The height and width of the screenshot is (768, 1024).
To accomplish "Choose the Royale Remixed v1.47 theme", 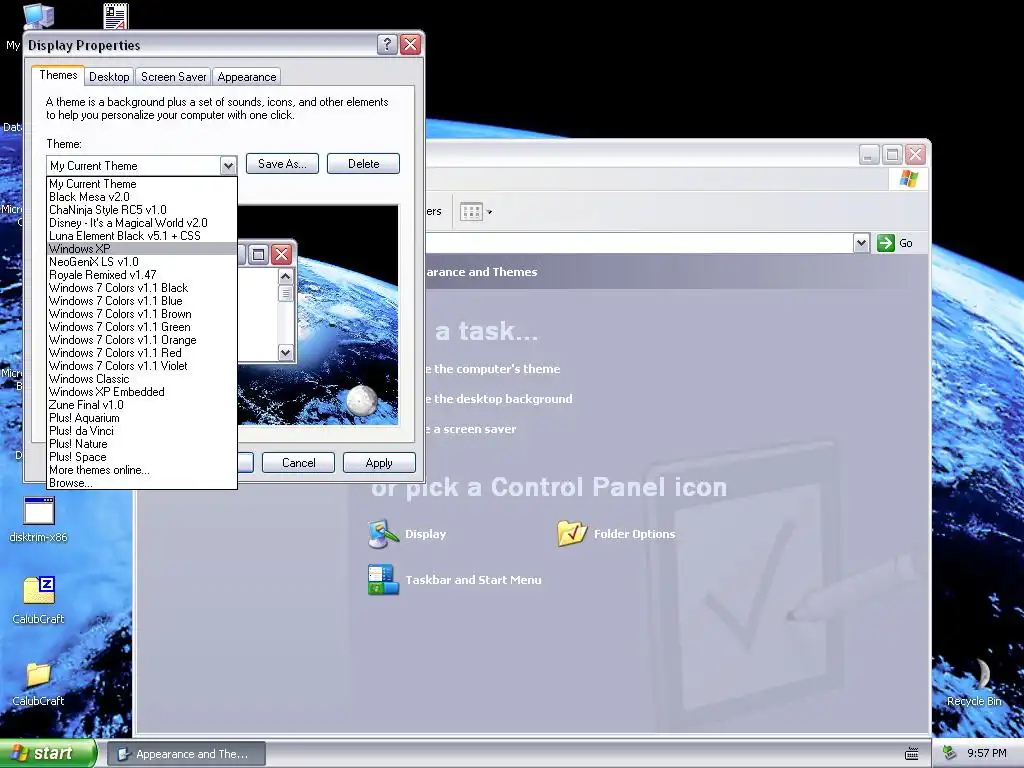I will coord(142,275).
